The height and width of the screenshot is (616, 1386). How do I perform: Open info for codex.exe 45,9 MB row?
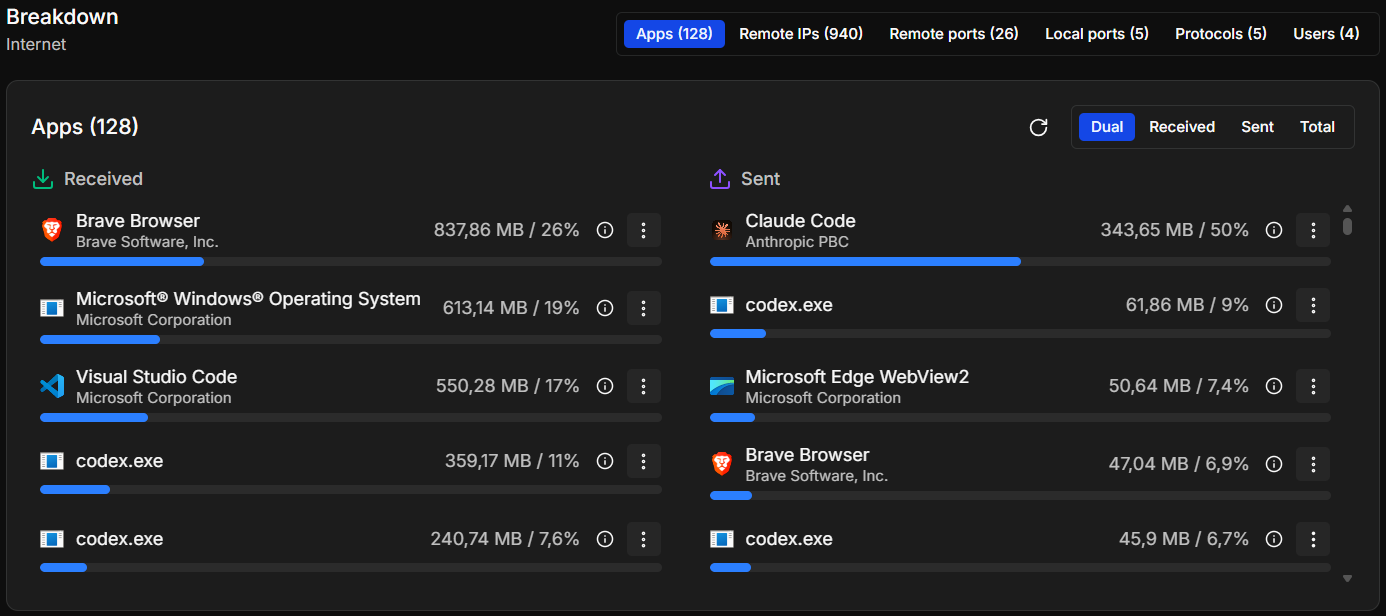tap(1274, 539)
